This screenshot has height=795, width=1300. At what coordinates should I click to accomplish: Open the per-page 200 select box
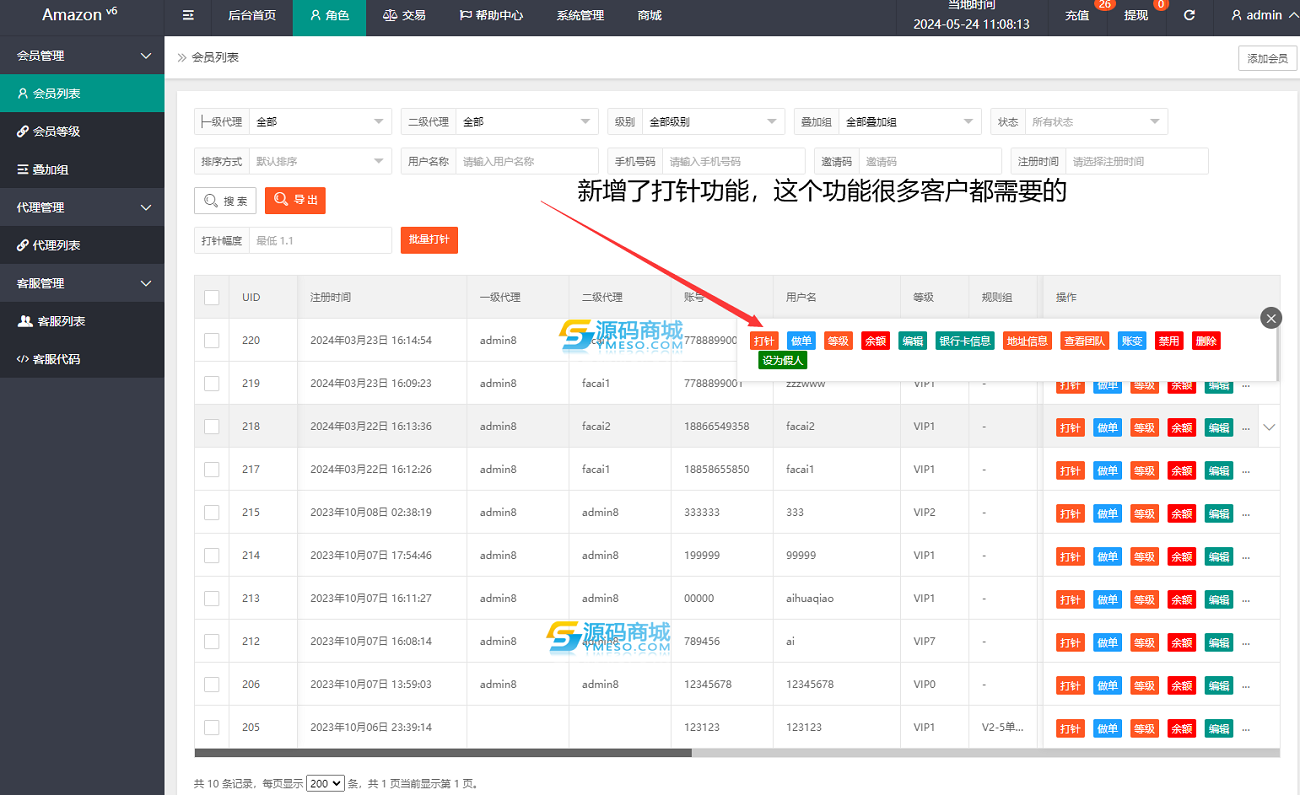coord(325,784)
